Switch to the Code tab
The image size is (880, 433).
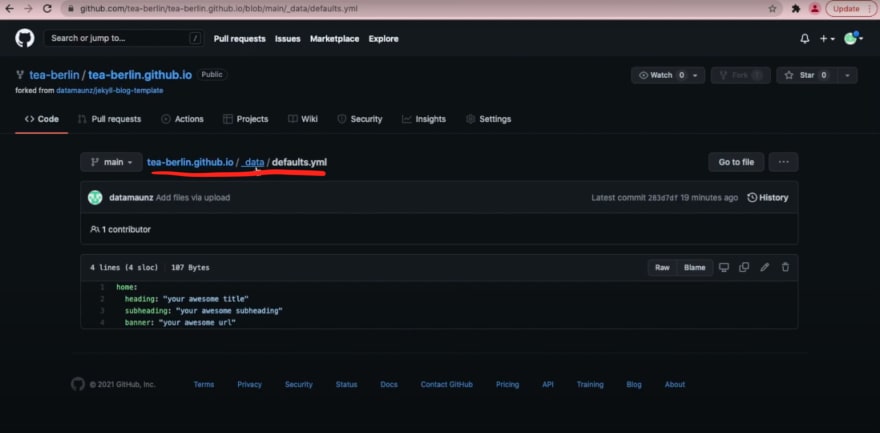click(42, 119)
